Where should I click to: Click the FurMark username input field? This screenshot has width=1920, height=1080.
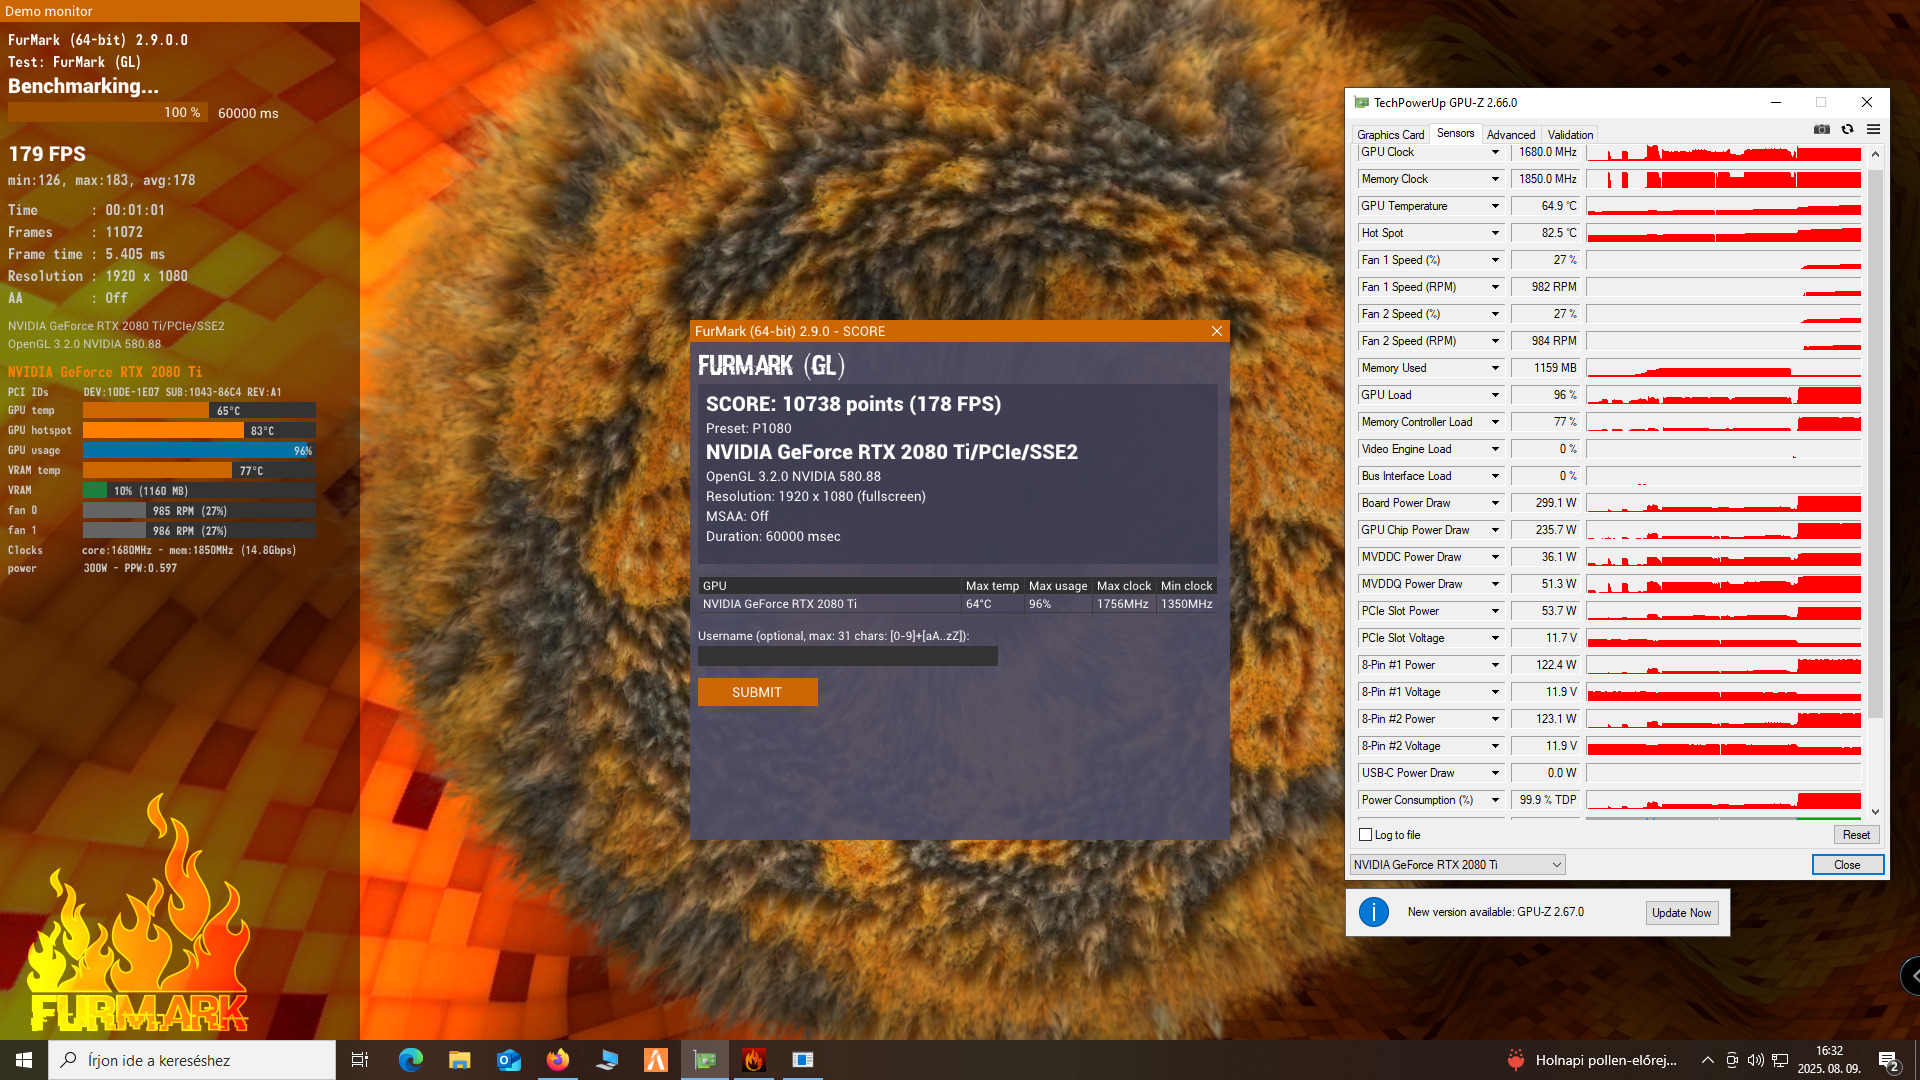(x=847, y=657)
